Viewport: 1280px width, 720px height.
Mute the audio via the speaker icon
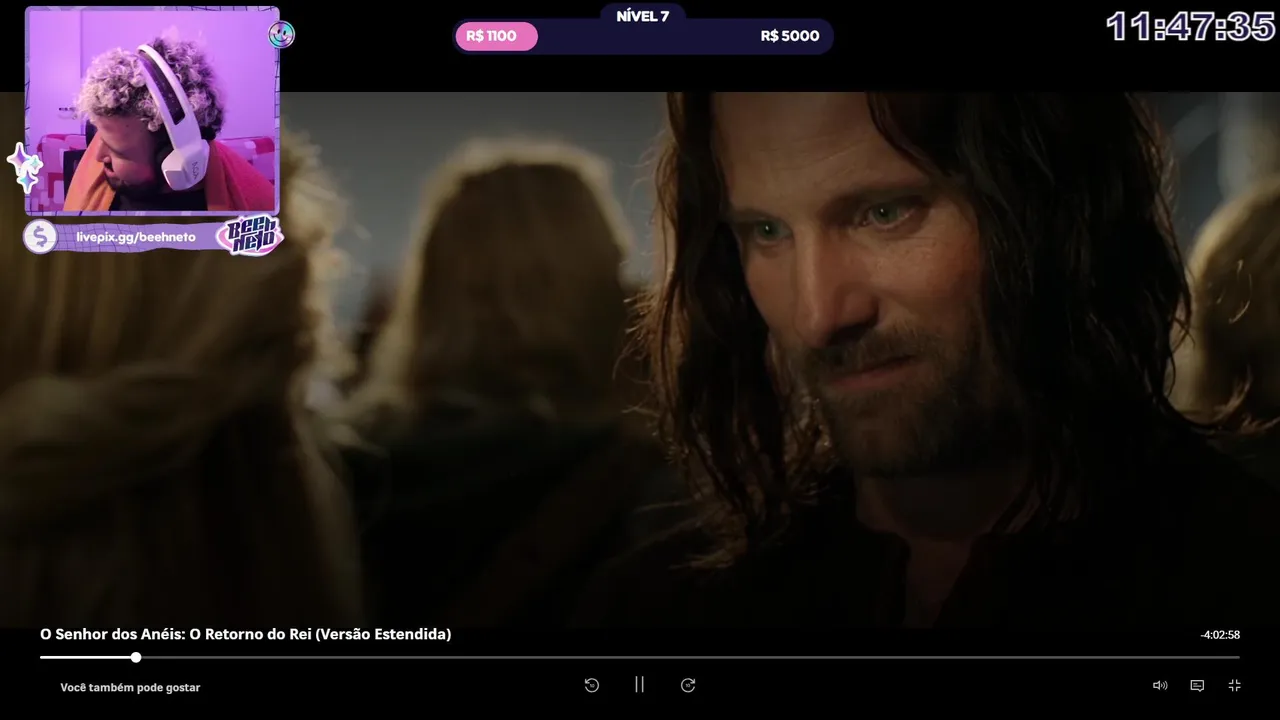click(x=1160, y=685)
